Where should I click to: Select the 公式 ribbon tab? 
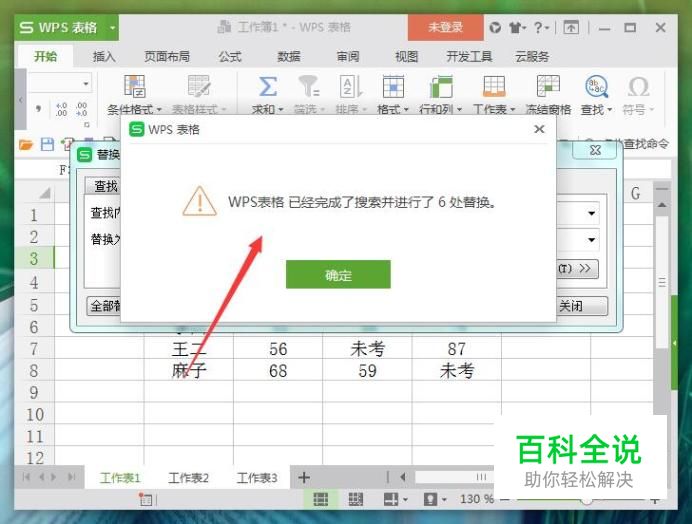tap(230, 57)
